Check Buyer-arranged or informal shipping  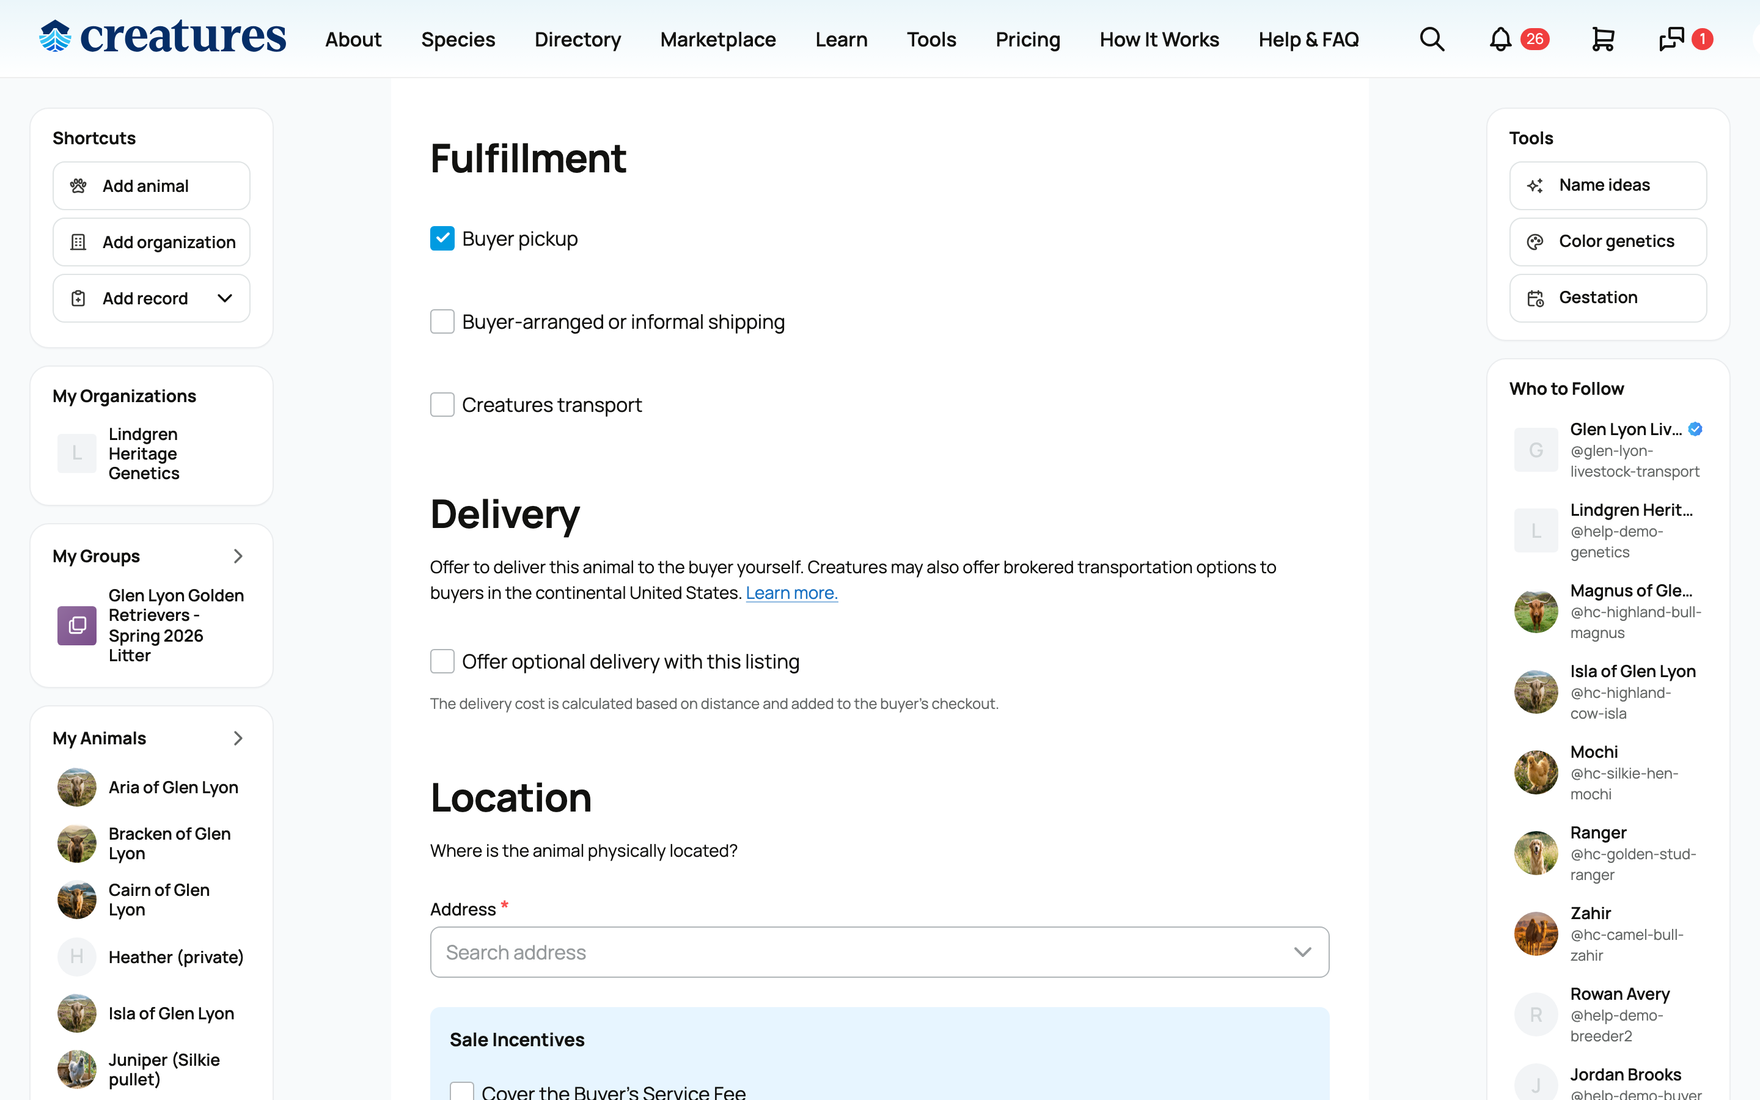pyautogui.click(x=442, y=321)
